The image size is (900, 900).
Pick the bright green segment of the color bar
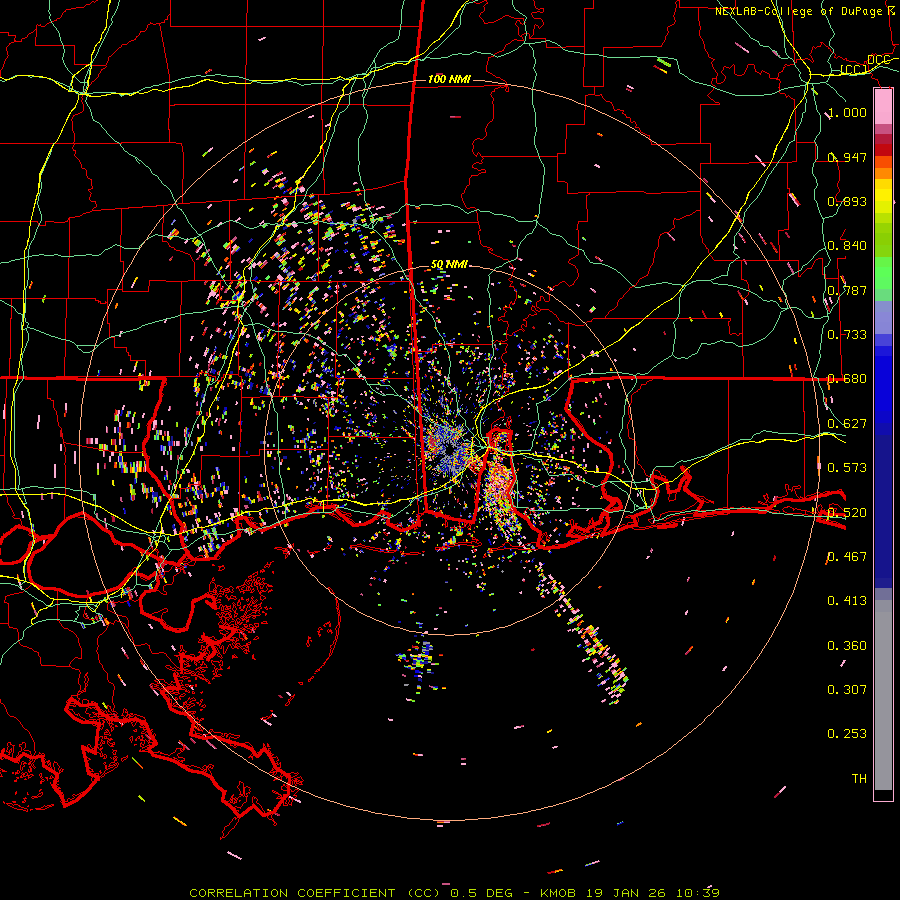(x=883, y=272)
